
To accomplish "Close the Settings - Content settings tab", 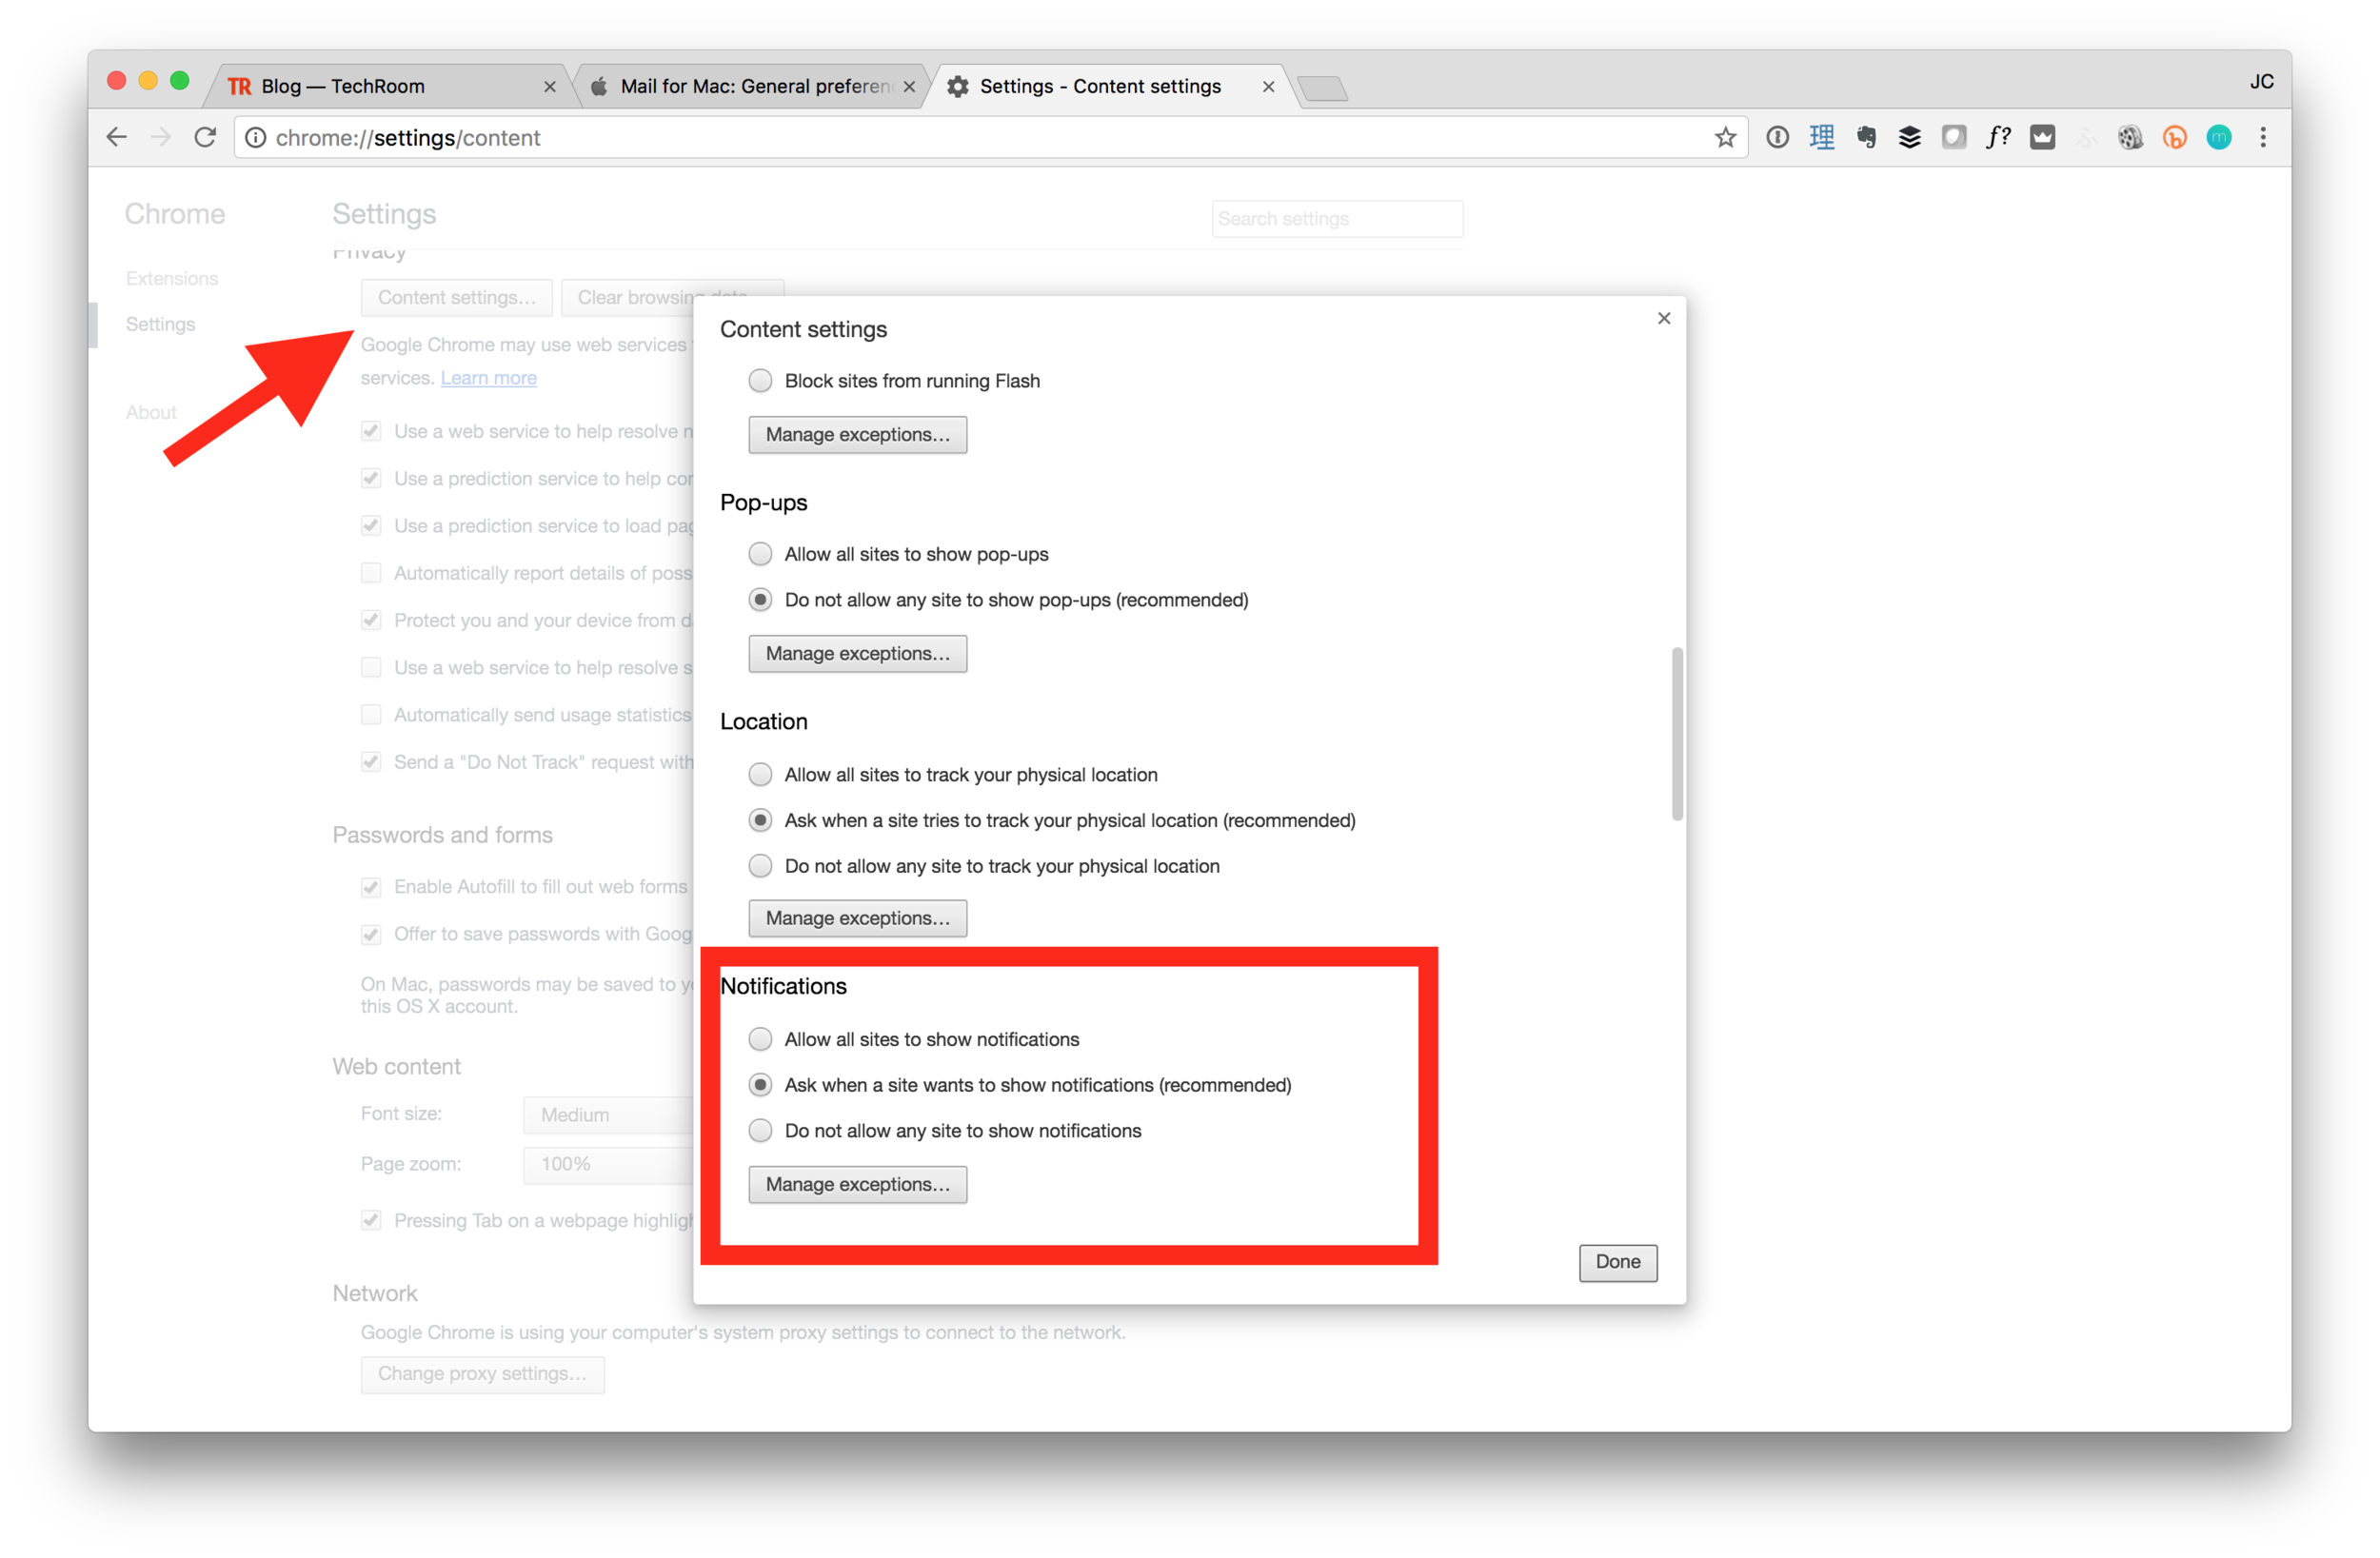I will [1267, 87].
